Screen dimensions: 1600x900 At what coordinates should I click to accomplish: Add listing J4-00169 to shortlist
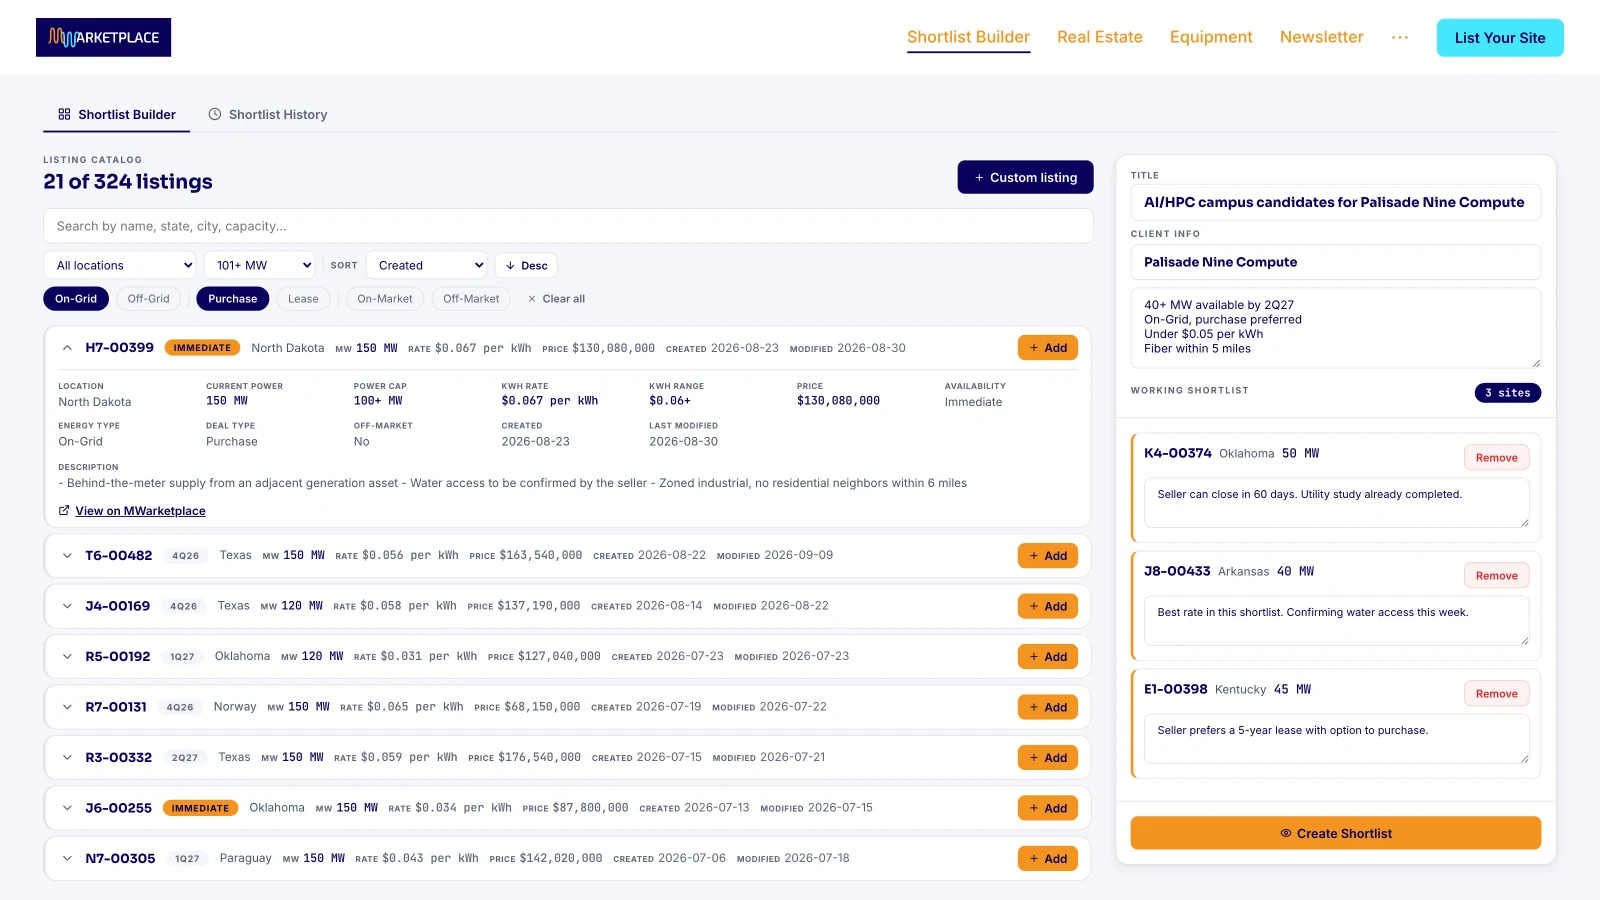click(1048, 606)
